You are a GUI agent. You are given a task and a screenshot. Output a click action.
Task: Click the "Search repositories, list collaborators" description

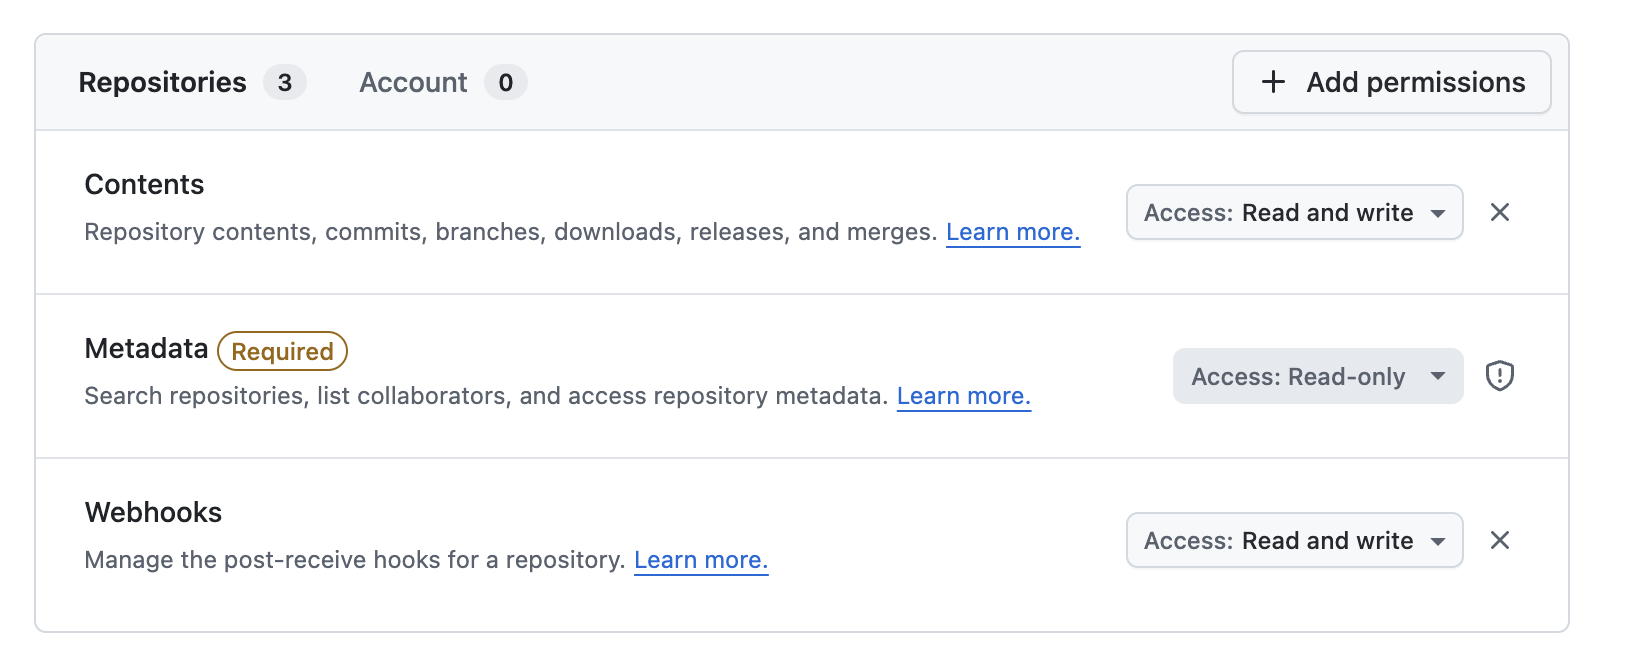click(486, 396)
